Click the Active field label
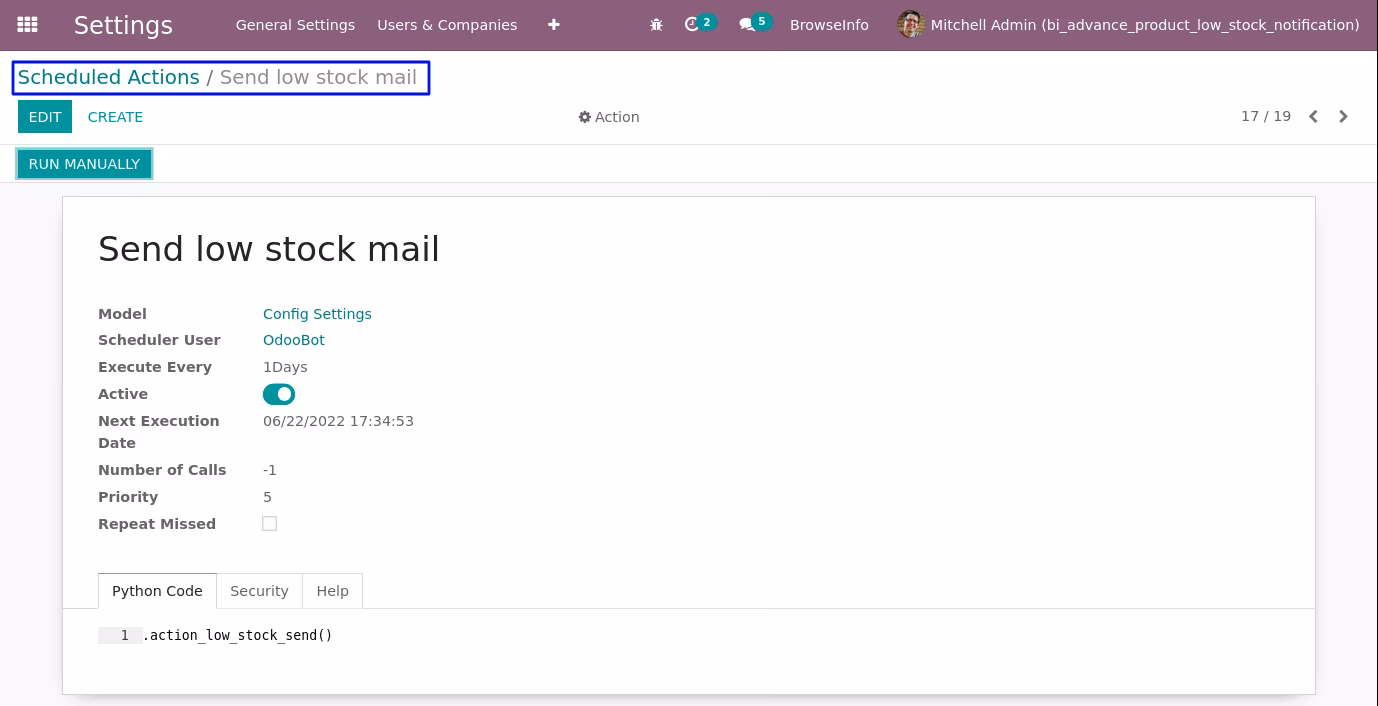Image resolution: width=1378 pixels, height=706 pixels. pyautogui.click(x=123, y=394)
